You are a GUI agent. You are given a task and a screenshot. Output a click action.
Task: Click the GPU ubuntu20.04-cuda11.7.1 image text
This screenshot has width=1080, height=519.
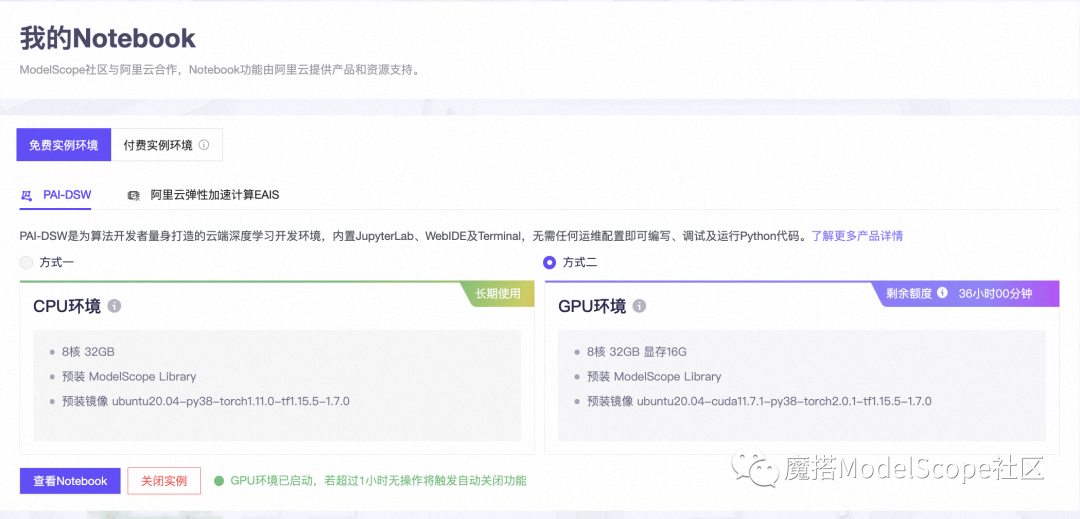click(x=759, y=401)
